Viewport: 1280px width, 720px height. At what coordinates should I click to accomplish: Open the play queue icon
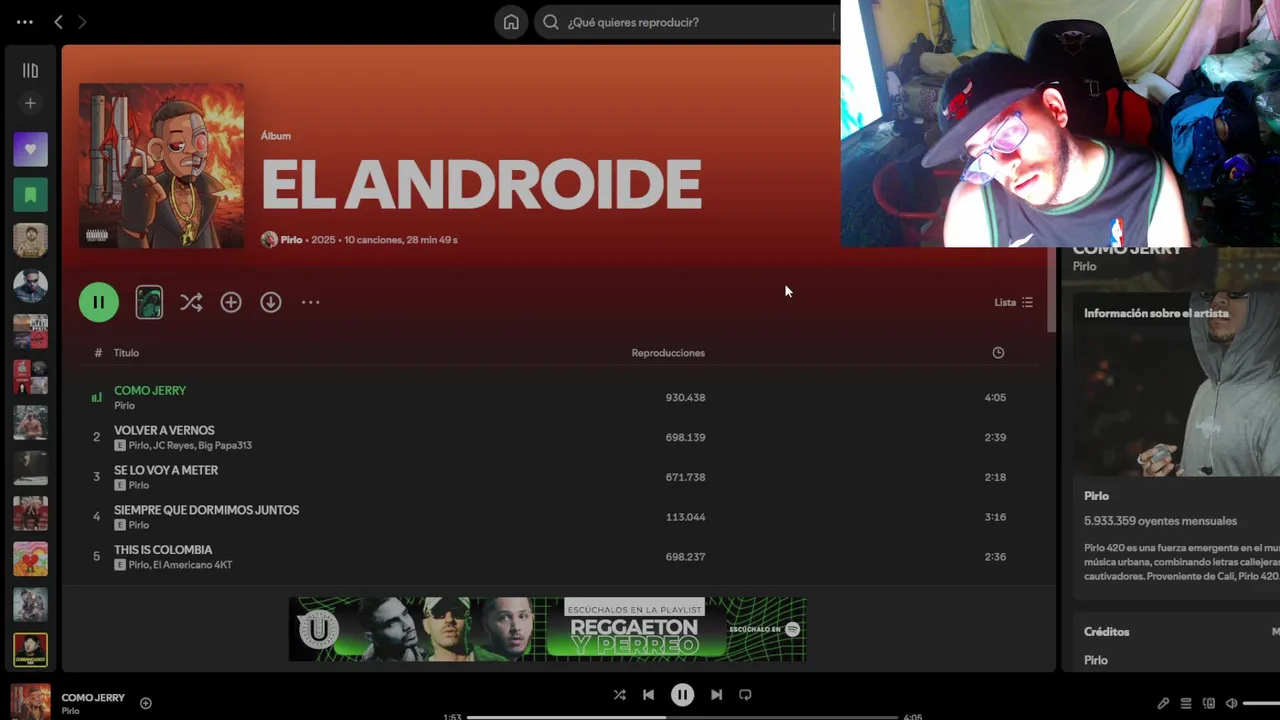tap(1186, 703)
